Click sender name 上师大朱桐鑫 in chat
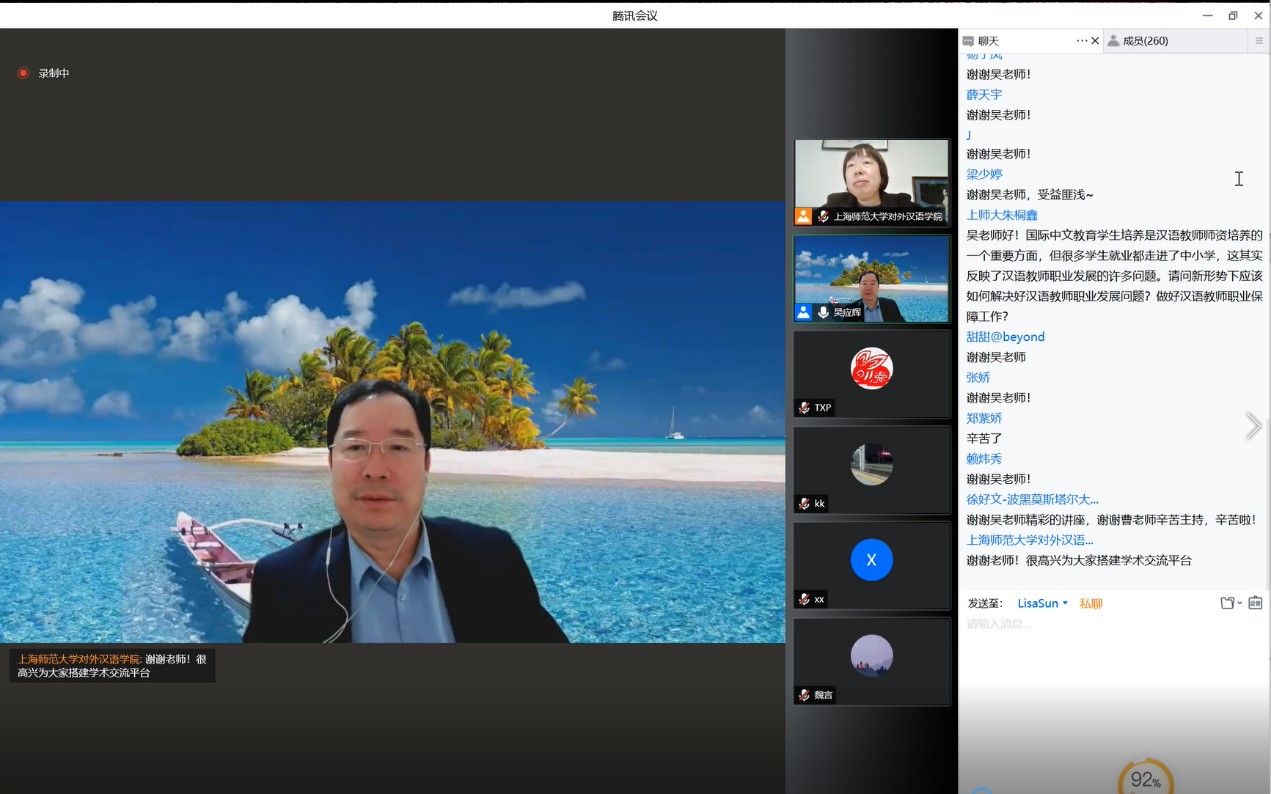This screenshot has height=794, width=1271. (x=1002, y=215)
